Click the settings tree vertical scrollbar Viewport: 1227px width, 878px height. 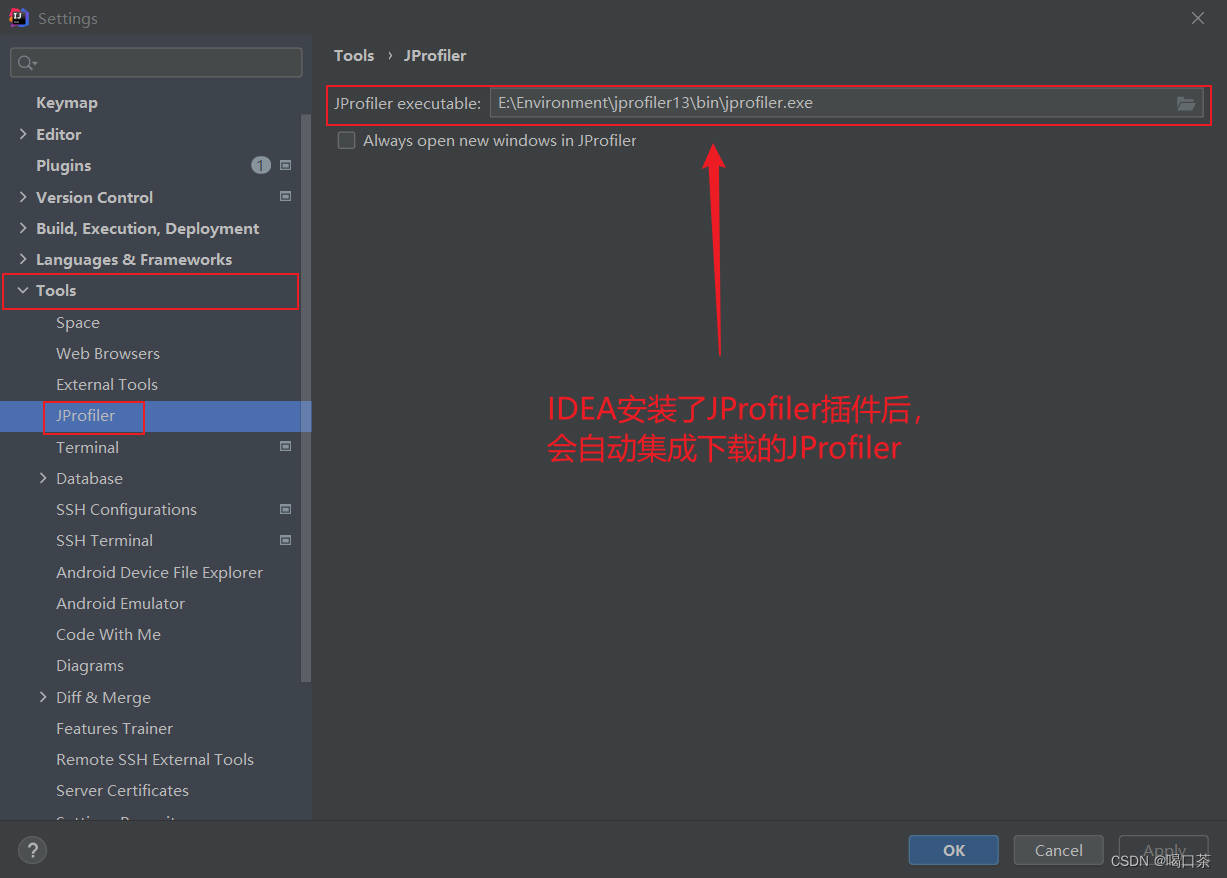[x=306, y=400]
